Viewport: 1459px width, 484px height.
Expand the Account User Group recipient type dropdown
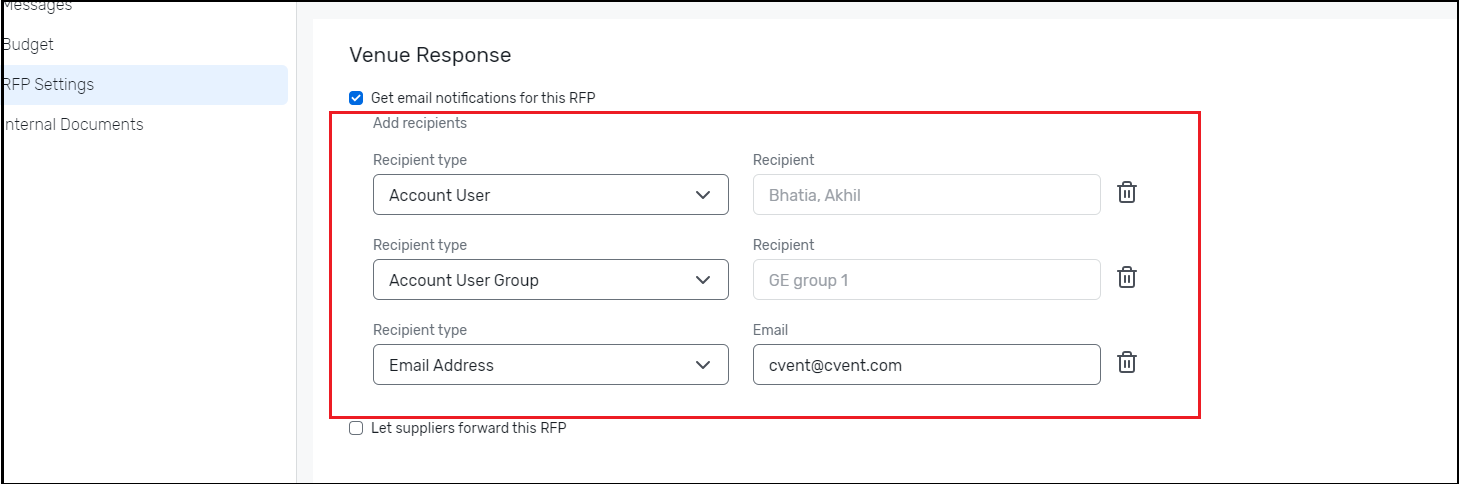click(551, 280)
